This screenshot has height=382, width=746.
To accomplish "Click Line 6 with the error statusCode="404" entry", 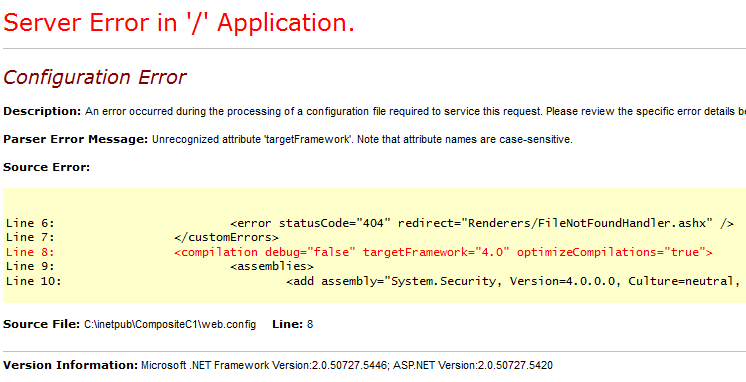I will tap(370, 224).
